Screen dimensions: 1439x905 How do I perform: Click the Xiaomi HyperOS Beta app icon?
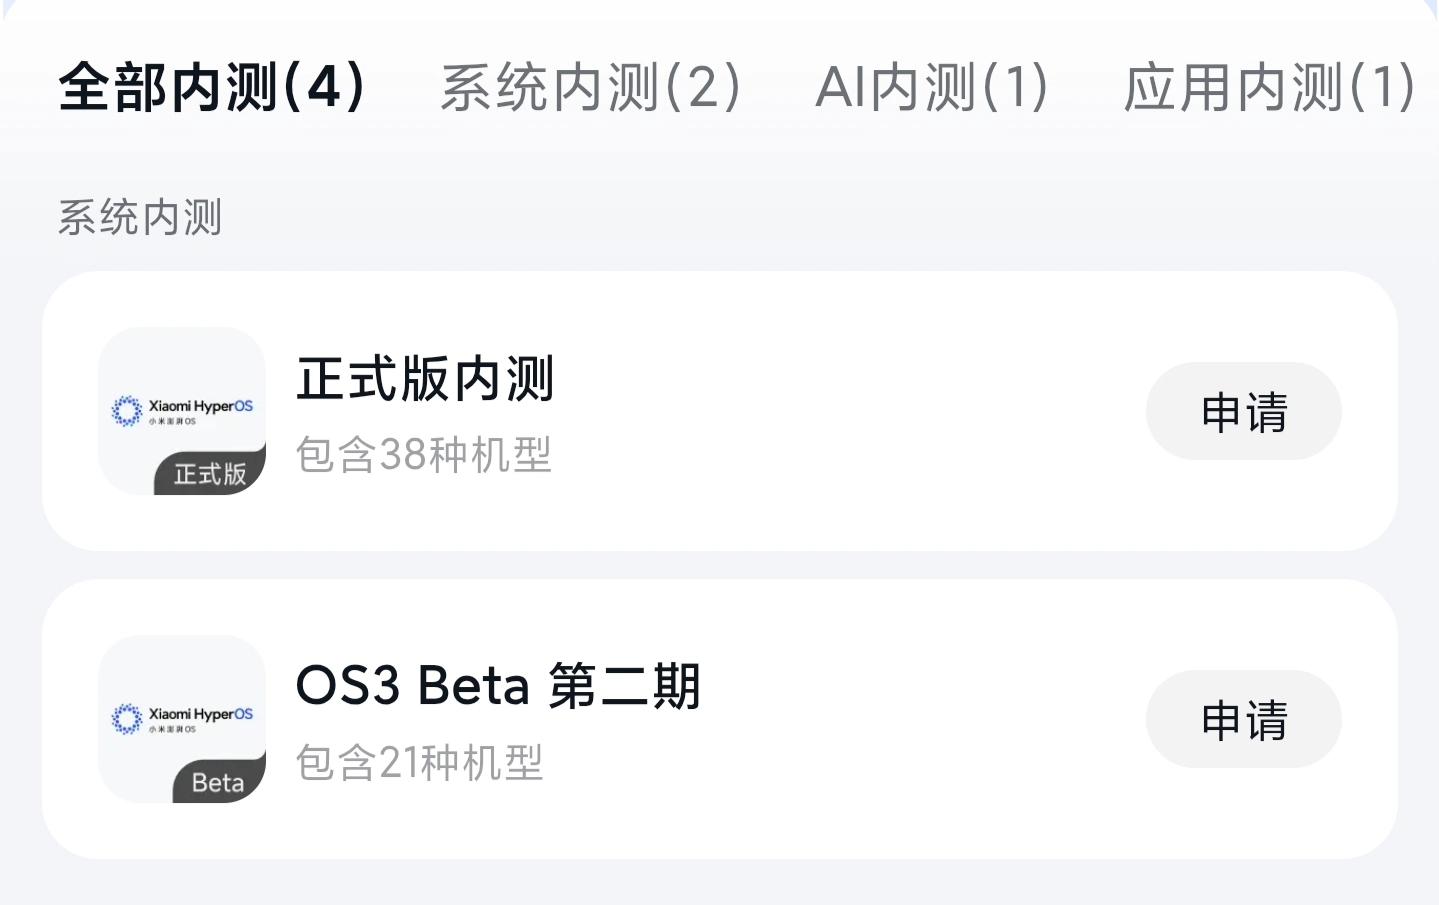point(181,720)
